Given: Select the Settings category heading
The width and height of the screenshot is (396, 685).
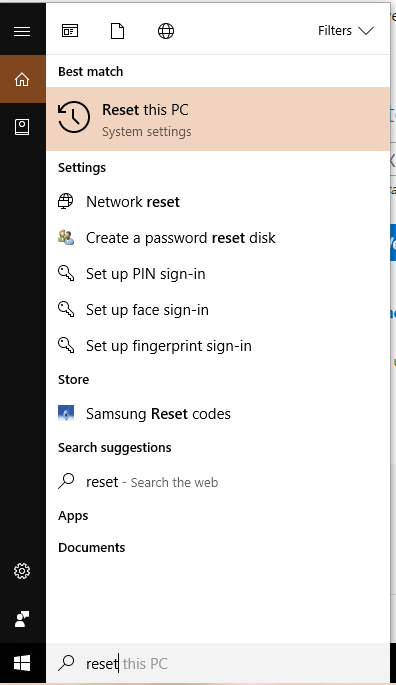Looking at the screenshot, I should [82, 168].
